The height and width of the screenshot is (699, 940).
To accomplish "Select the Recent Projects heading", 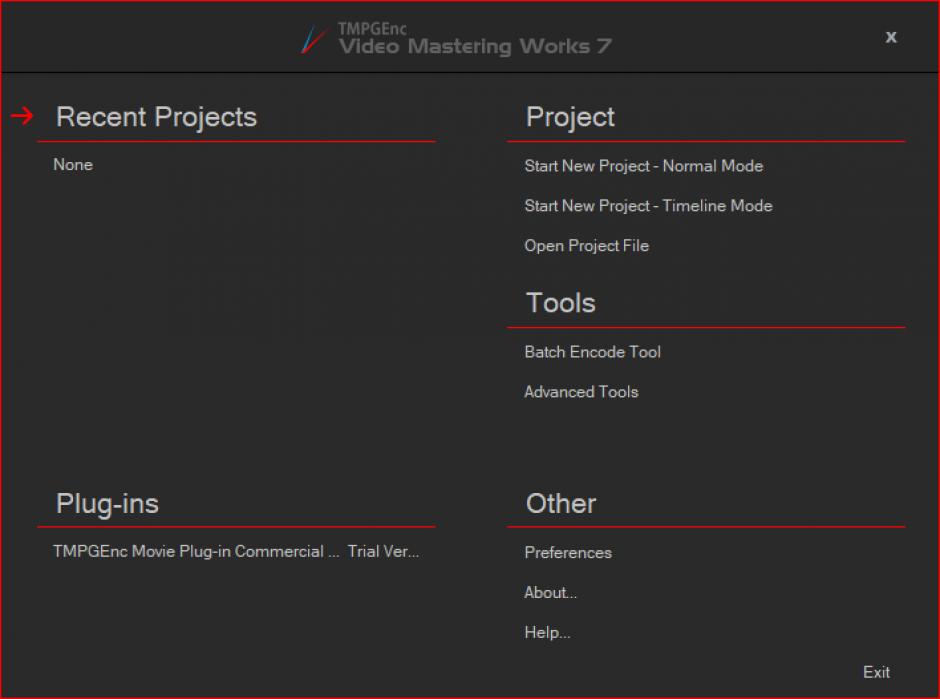I will (x=156, y=117).
